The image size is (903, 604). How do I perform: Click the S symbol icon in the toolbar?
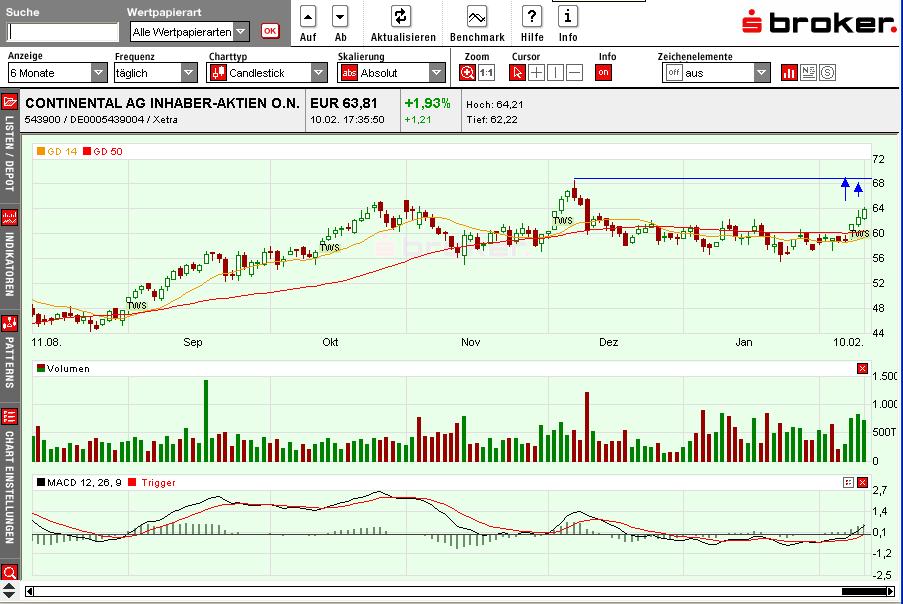(x=827, y=72)
